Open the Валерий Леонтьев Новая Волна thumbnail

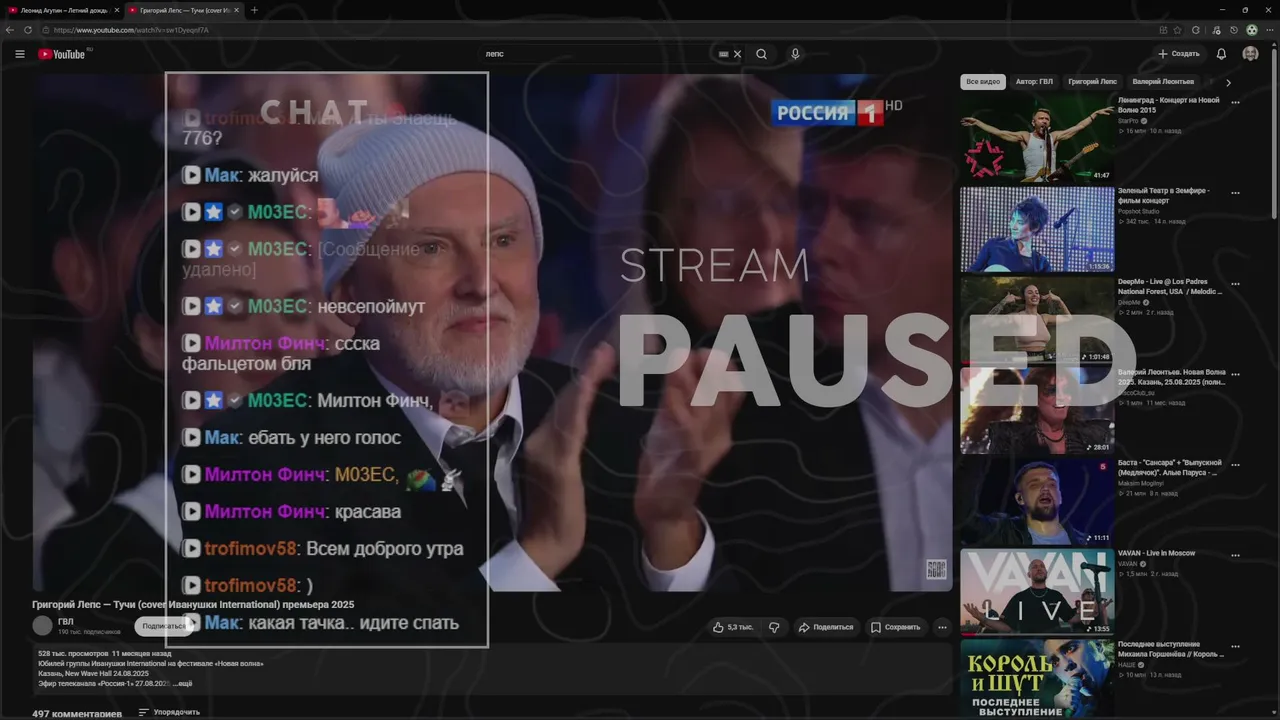click(x=1037, y=410)
